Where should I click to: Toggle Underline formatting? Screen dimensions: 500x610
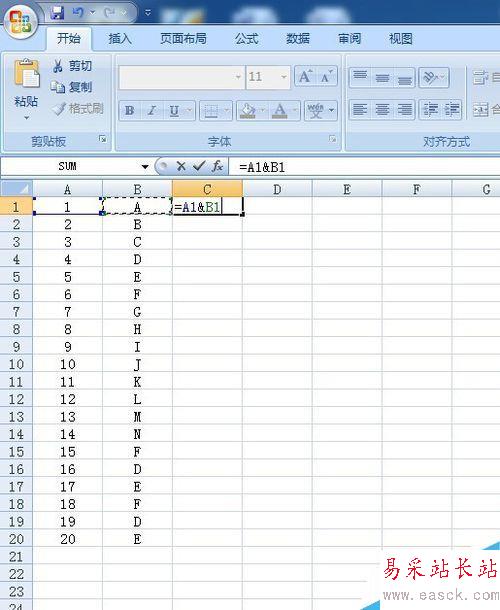coord(174,110)
